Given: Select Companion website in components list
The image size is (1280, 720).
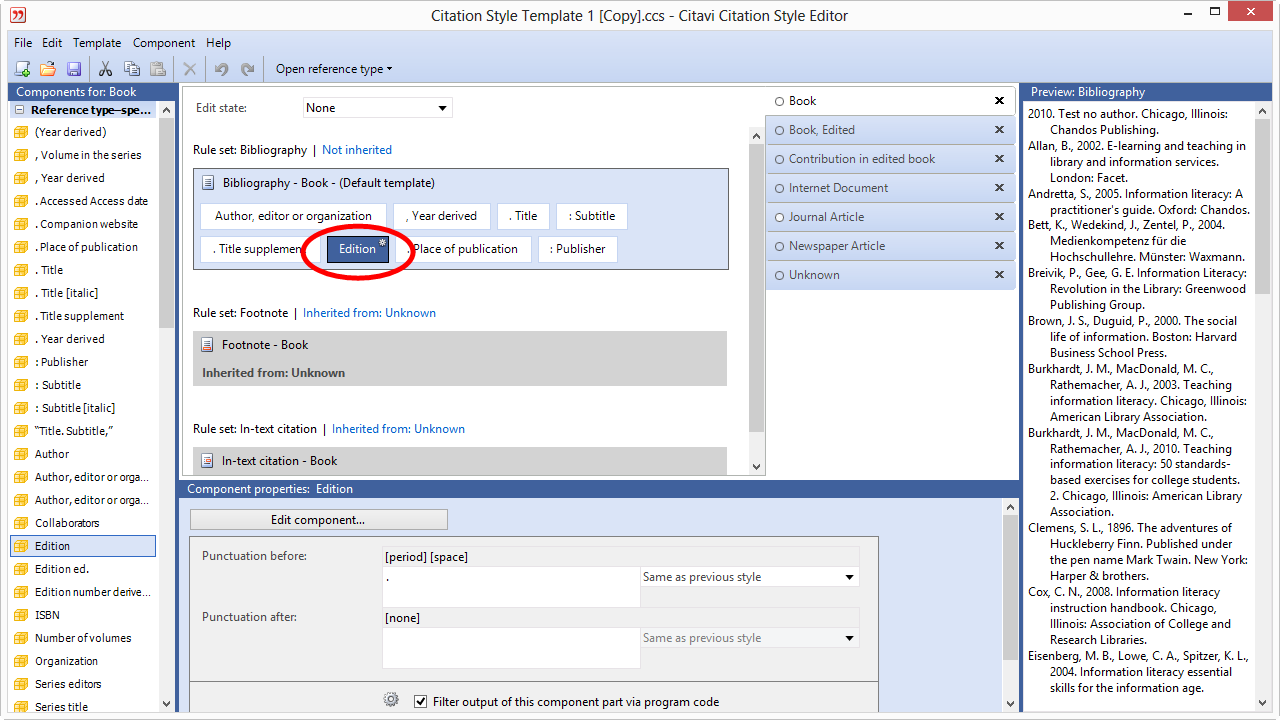Looking at the screenshot, I should pyautogui.click(x=83, y=224).
